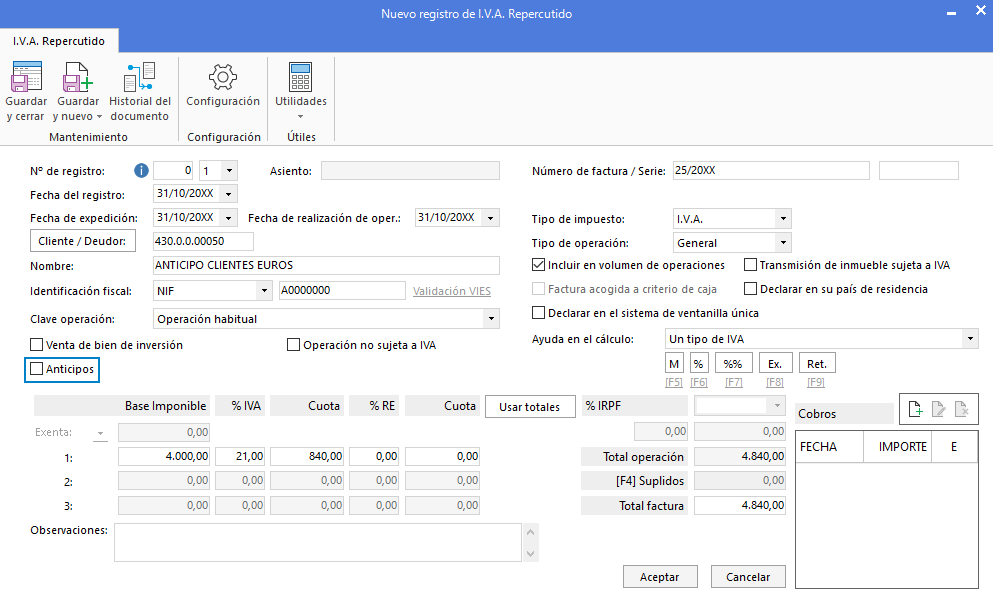The height and width of the screenshot is (604, 993).
Task: Click the %% calculation help button
Action: pos(733,363)
